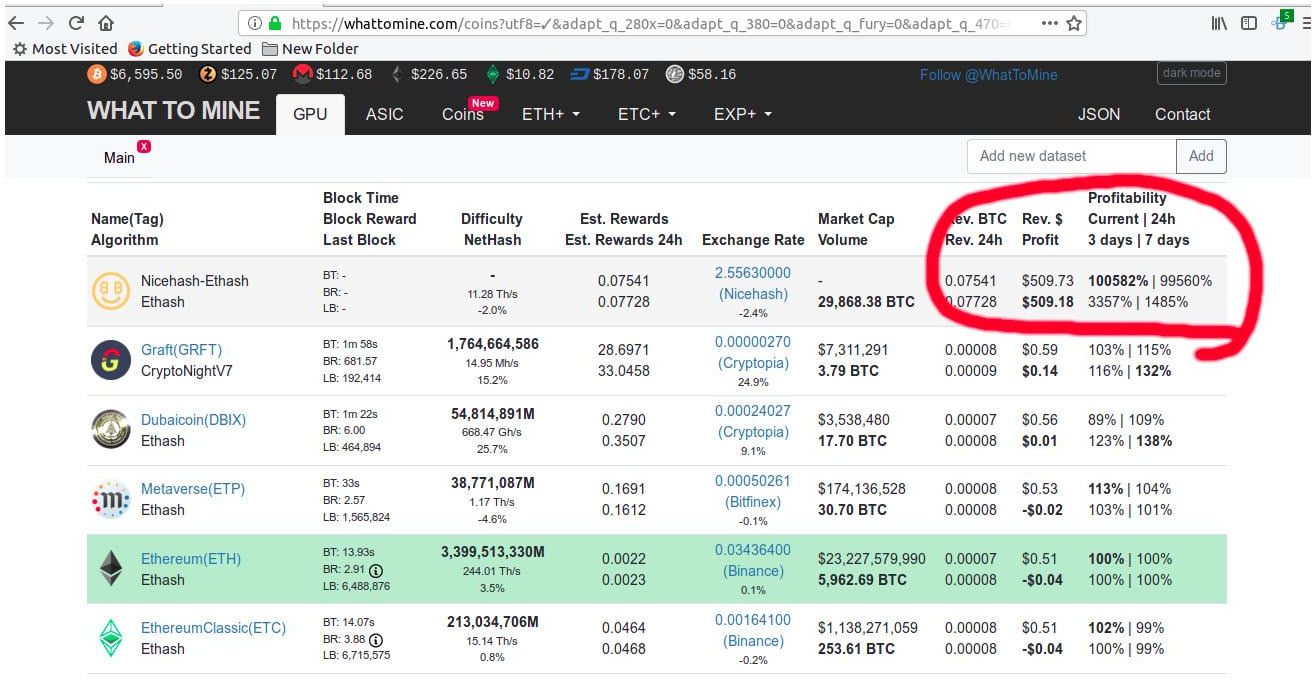The height and width of the screenshot is (680, 1312).
Task: Click the browser URL address bar
Action: click(x=660, y=23)
